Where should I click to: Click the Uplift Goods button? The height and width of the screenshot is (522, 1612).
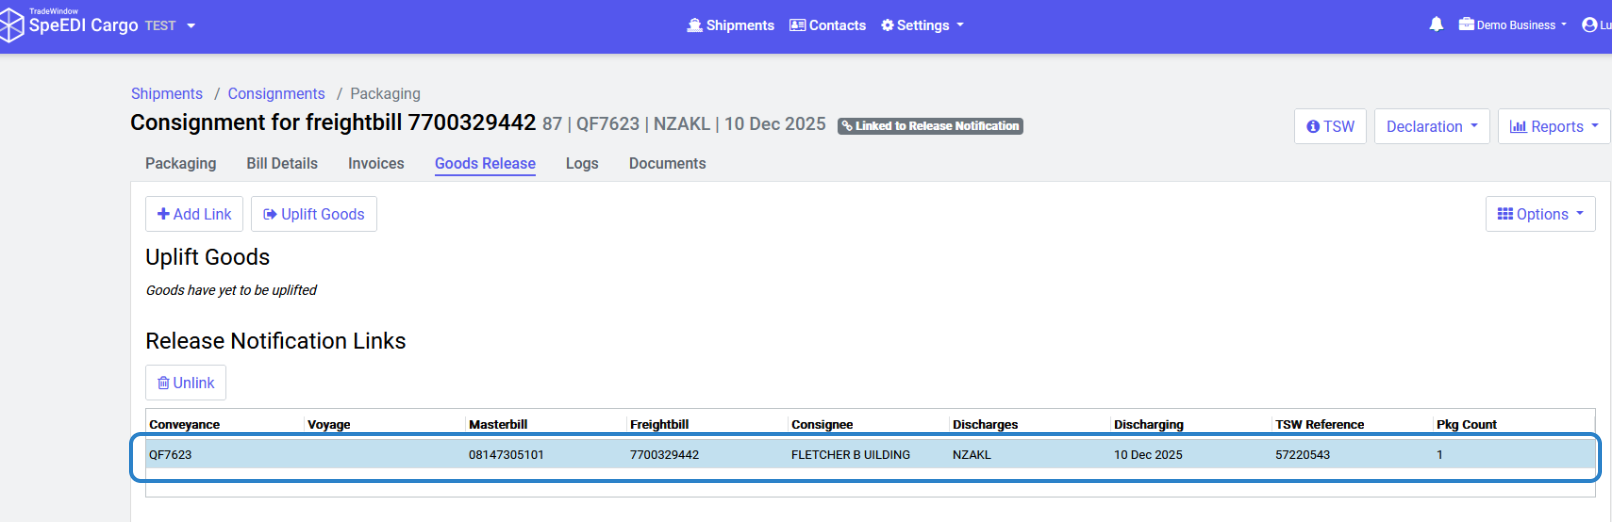(314, 214)
